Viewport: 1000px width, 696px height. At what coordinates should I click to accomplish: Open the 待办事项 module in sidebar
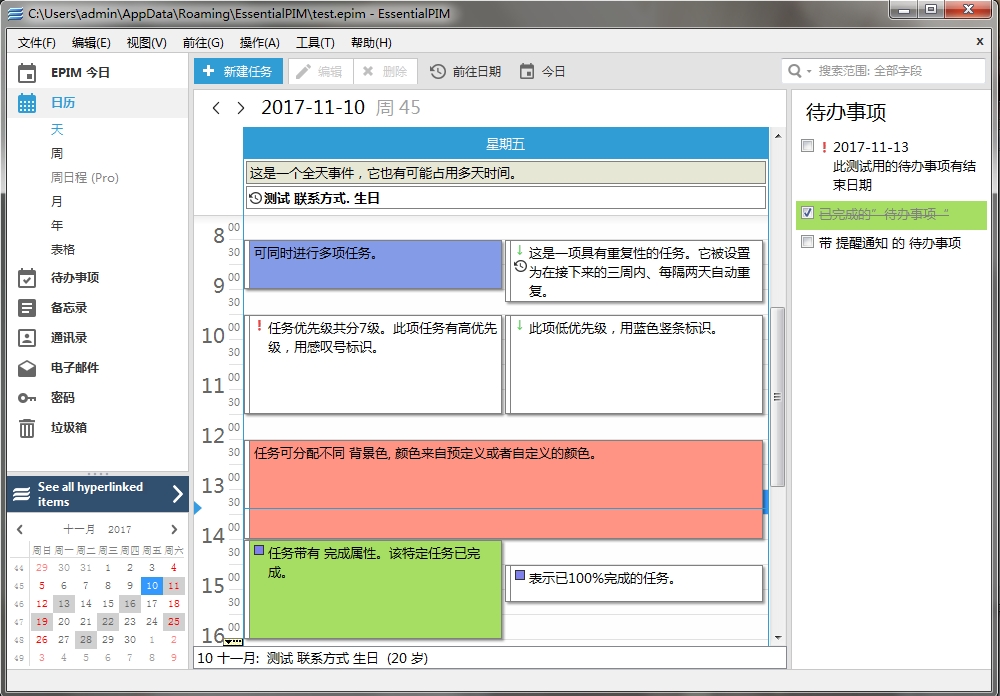tap(27, 278)
